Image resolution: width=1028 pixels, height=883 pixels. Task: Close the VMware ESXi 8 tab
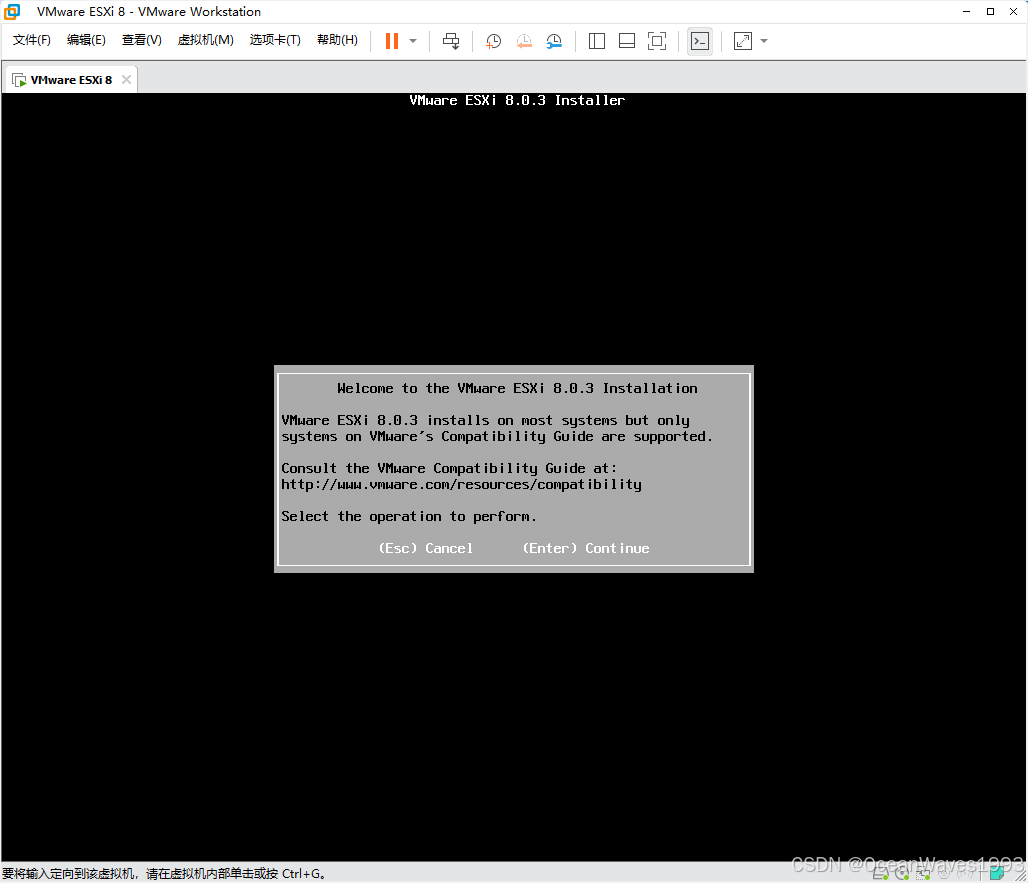click(x=127, y=80)
